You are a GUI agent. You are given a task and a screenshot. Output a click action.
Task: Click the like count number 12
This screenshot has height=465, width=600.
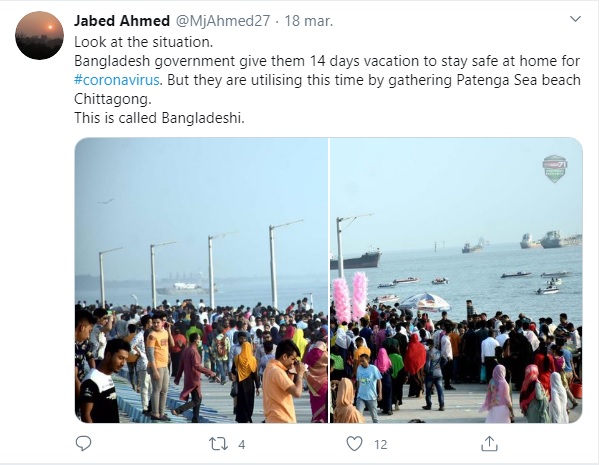point(380,444)
